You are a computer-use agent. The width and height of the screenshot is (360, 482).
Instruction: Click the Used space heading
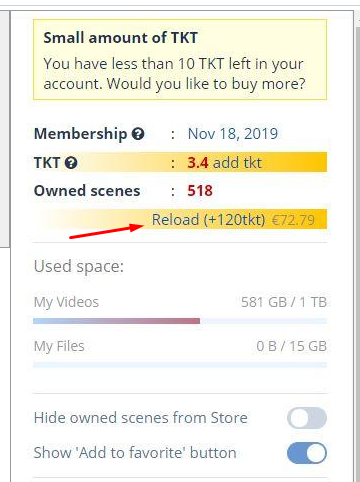tap(79, 266)
